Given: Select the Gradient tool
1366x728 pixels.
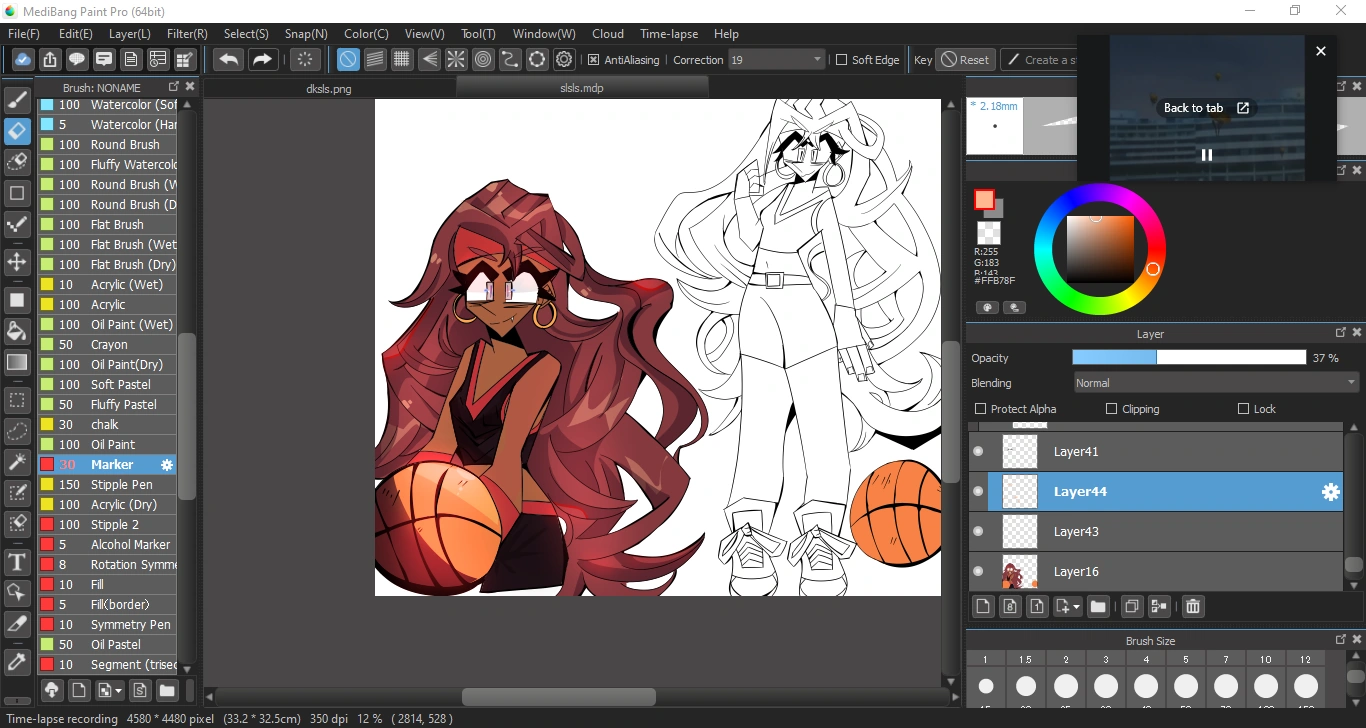Looking at the screenshot, I should tap(16, 362).
